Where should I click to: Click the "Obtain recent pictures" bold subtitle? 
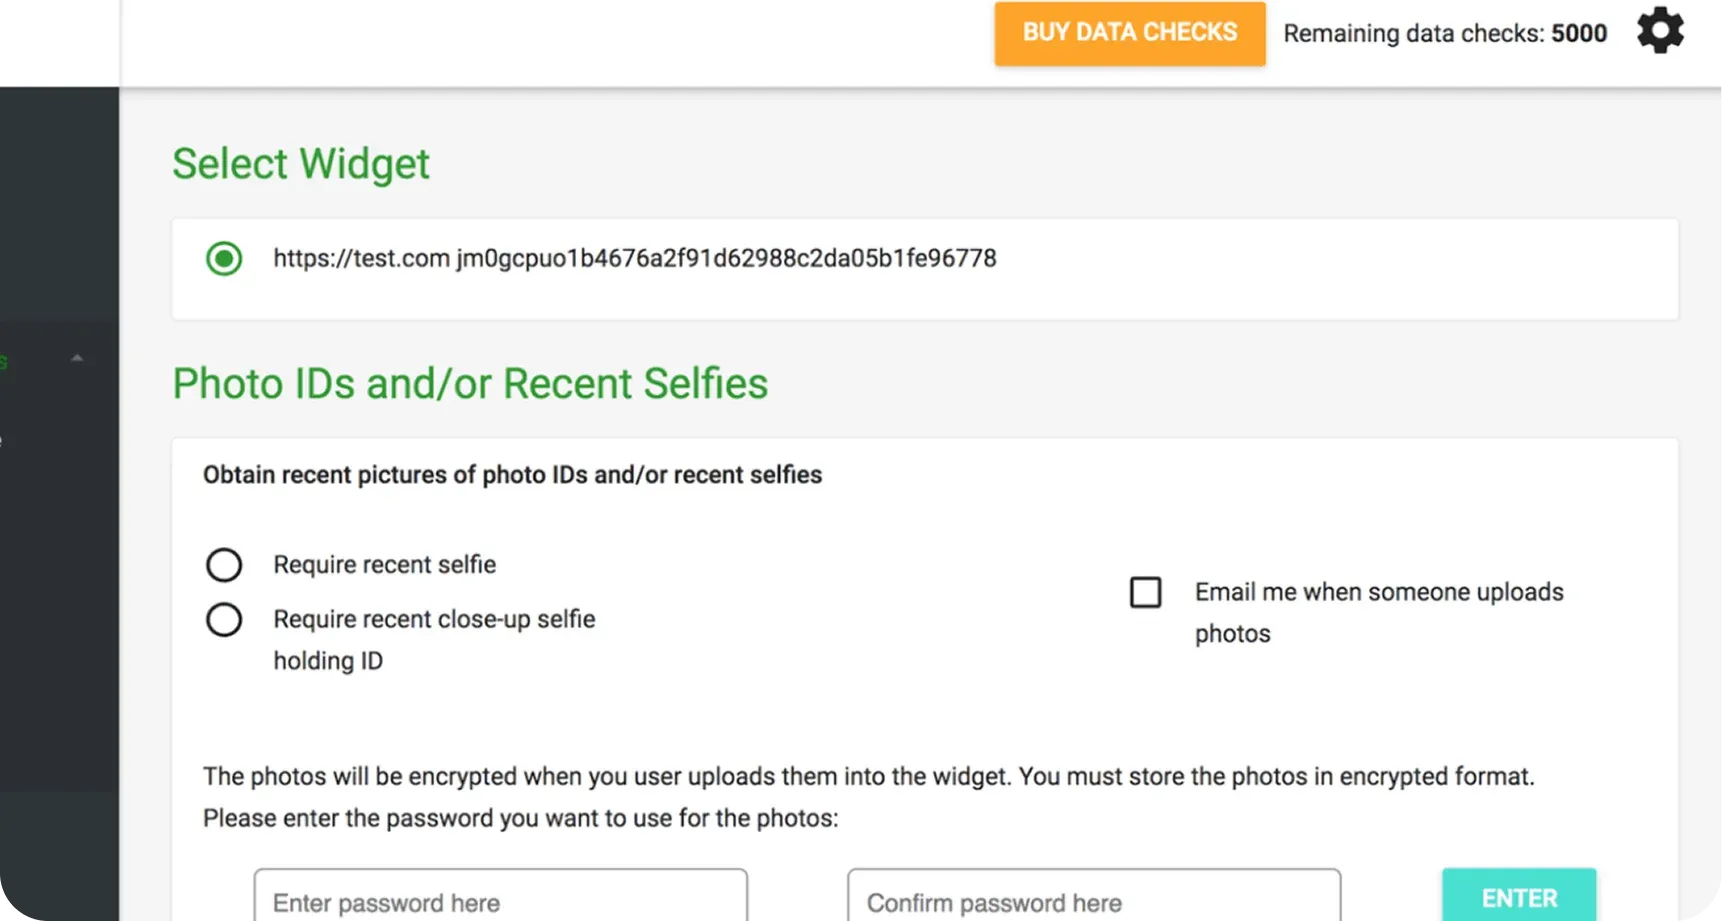[x=512, y=475]
